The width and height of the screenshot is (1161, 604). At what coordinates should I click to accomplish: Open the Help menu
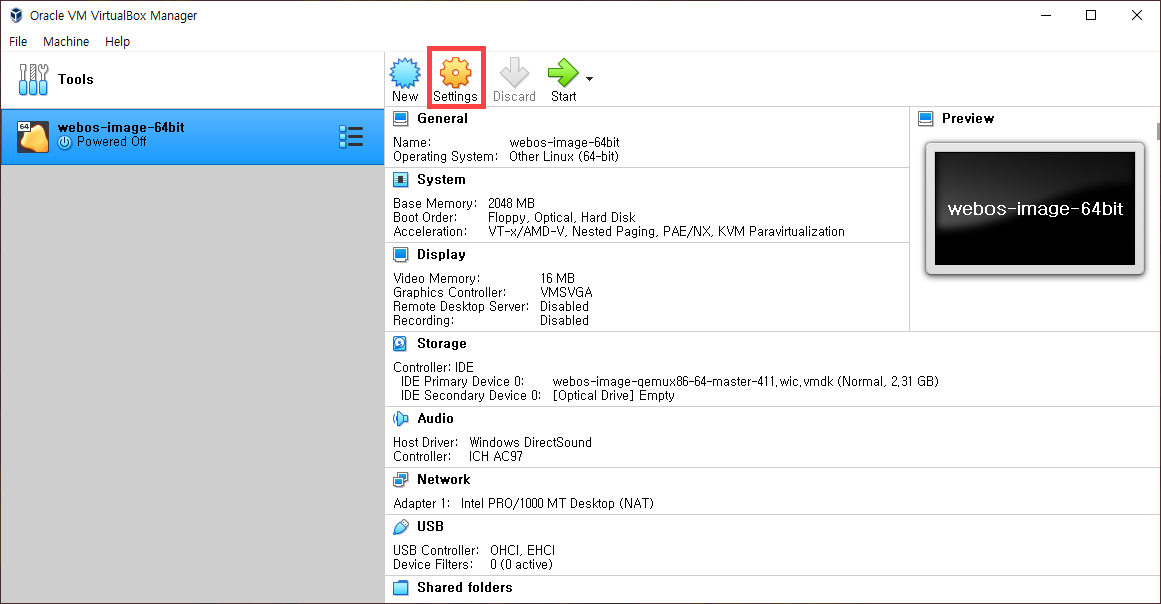117,41
